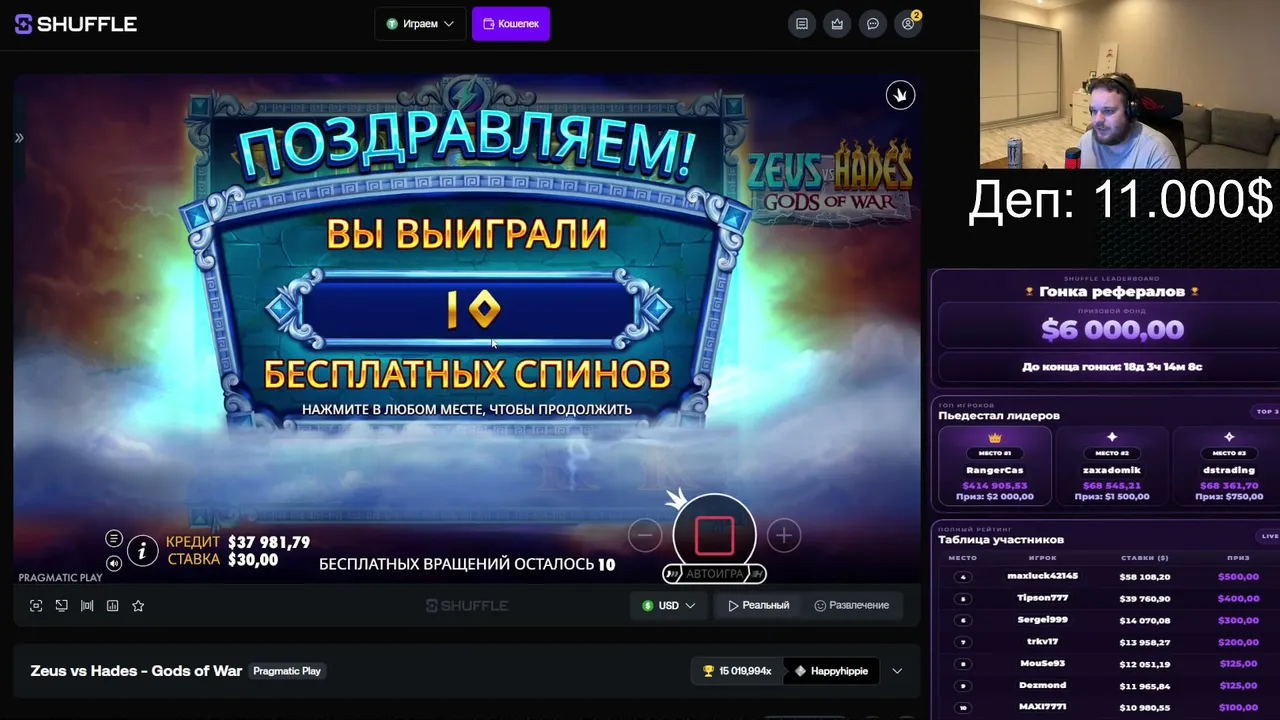The image size is (1280, 720).
Task: Enter fullscreen mode for the game
Action: tap(36, 605)
